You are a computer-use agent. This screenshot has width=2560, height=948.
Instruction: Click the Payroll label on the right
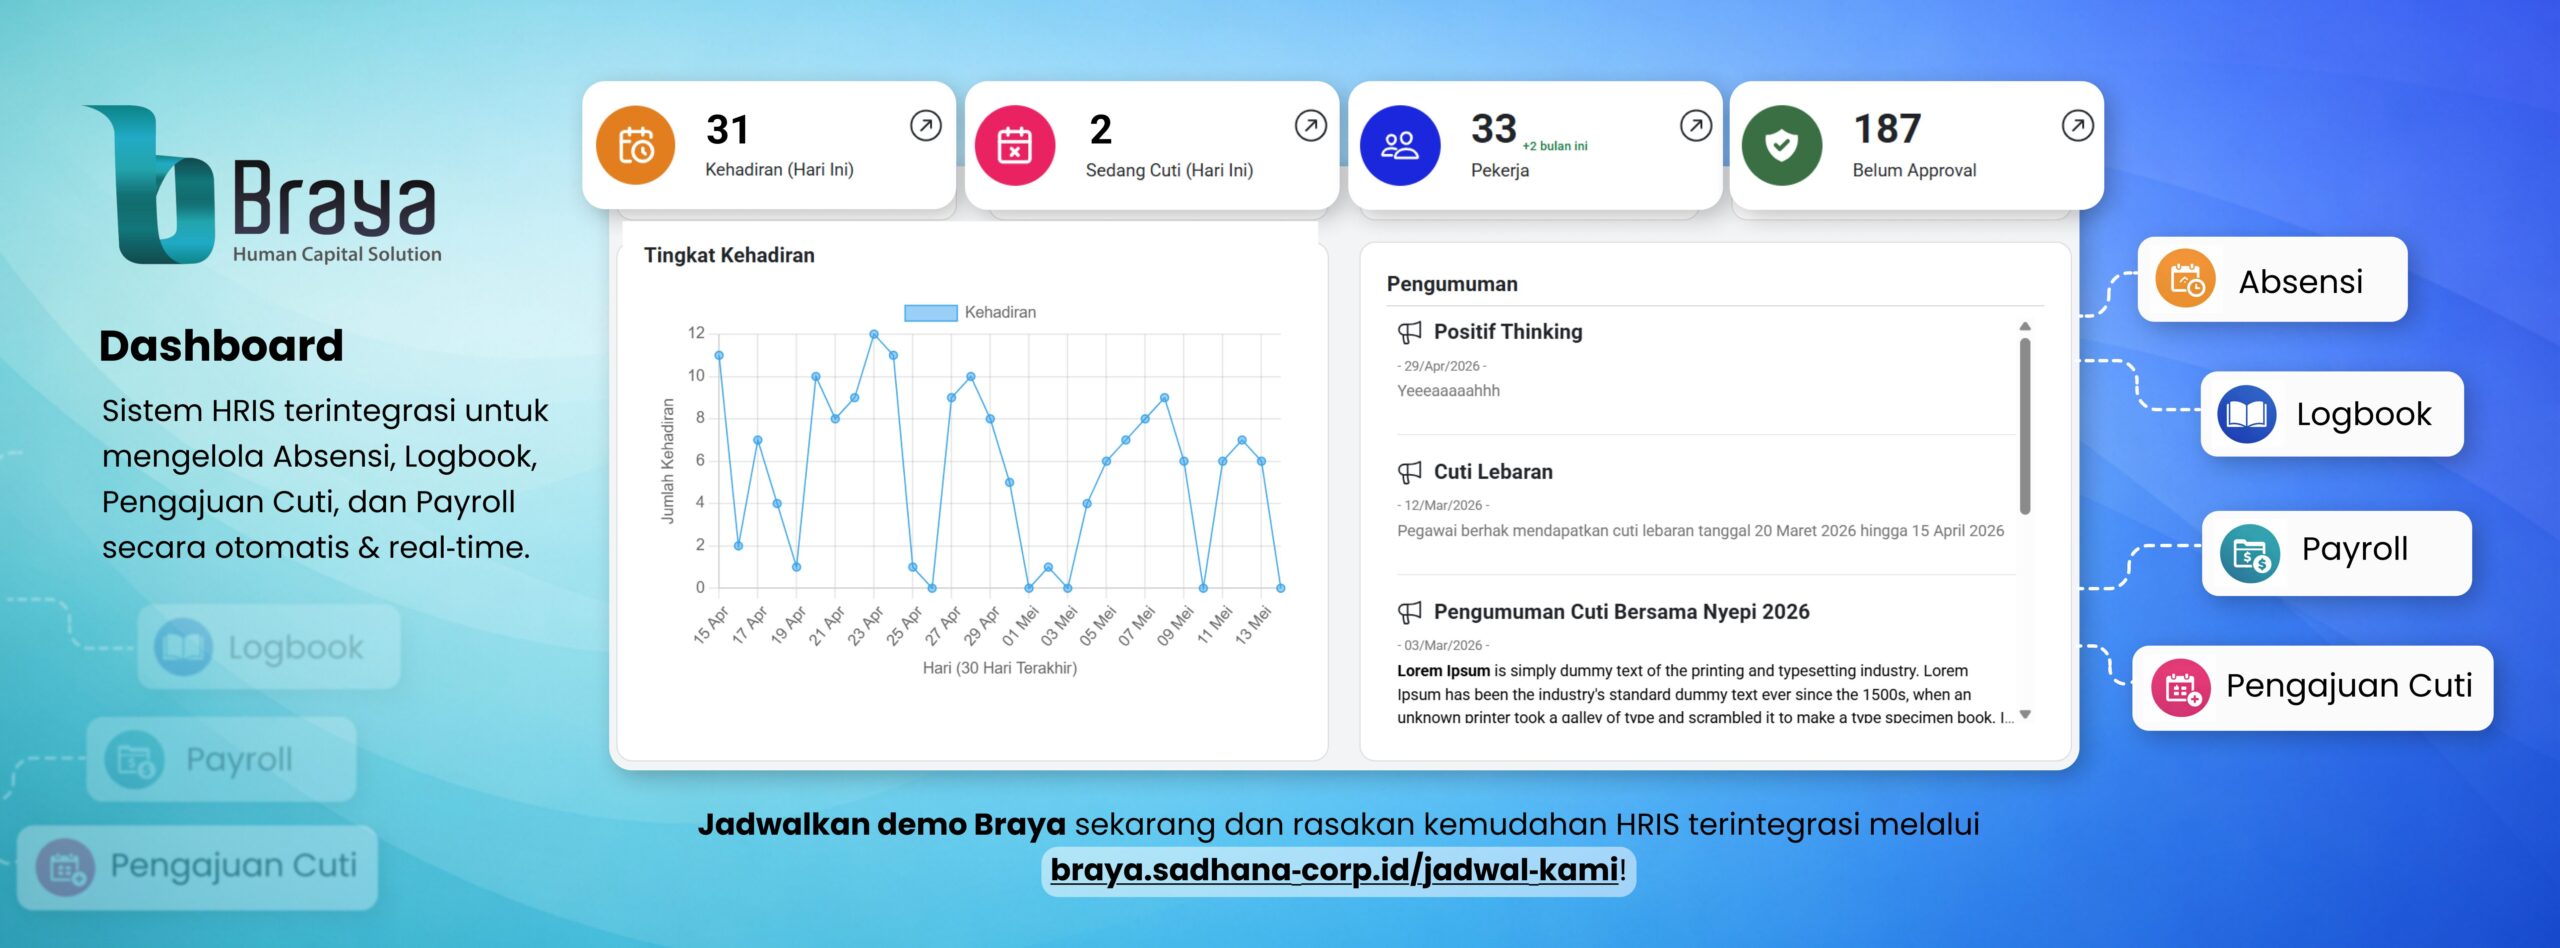[2354, 549]
